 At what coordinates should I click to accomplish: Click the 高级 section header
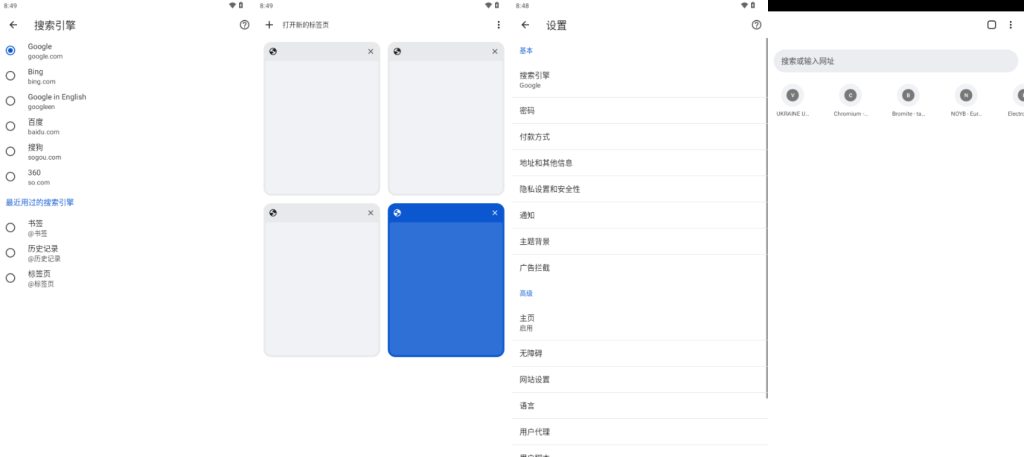[x=526, y=294]
